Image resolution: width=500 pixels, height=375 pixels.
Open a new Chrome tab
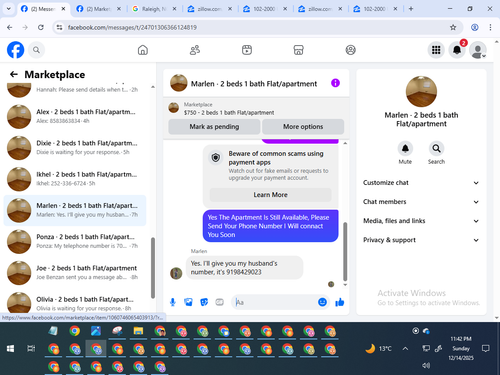pos(411,9)
